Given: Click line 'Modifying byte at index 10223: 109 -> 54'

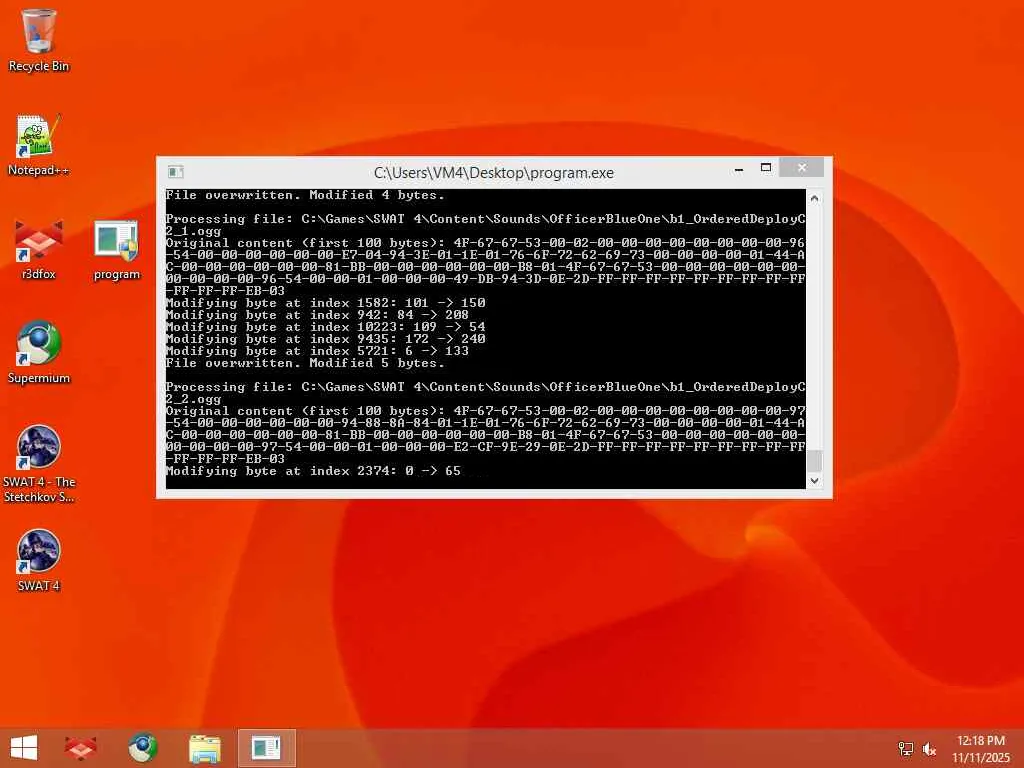Looking at the screenshot, I should 325,327.
